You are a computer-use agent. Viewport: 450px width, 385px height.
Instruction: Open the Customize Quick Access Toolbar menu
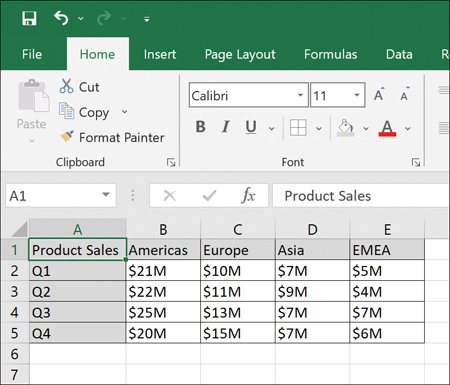point(147,19)
